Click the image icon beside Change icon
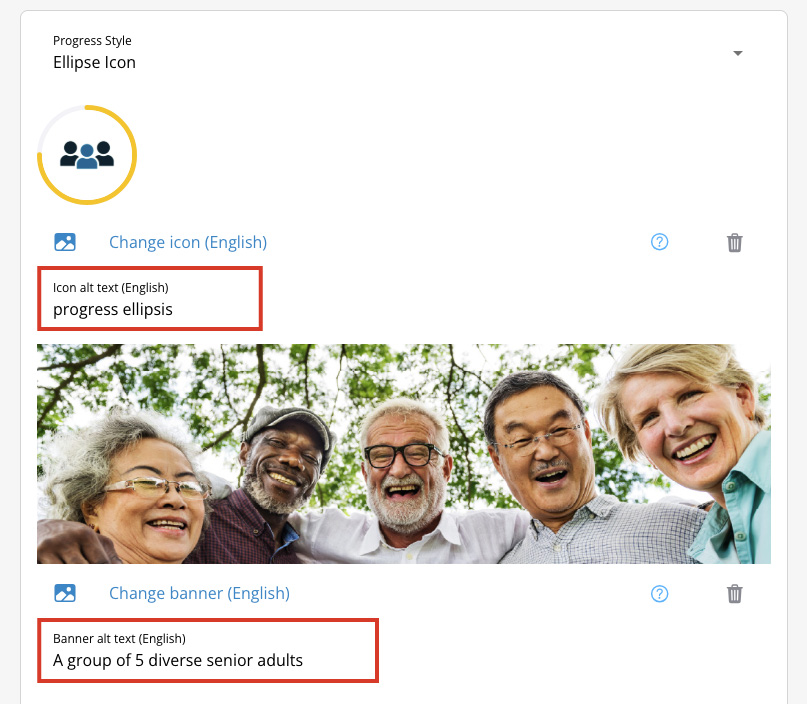Image resolution: width=807 pixels, height=704 pixels. point(65,242)
